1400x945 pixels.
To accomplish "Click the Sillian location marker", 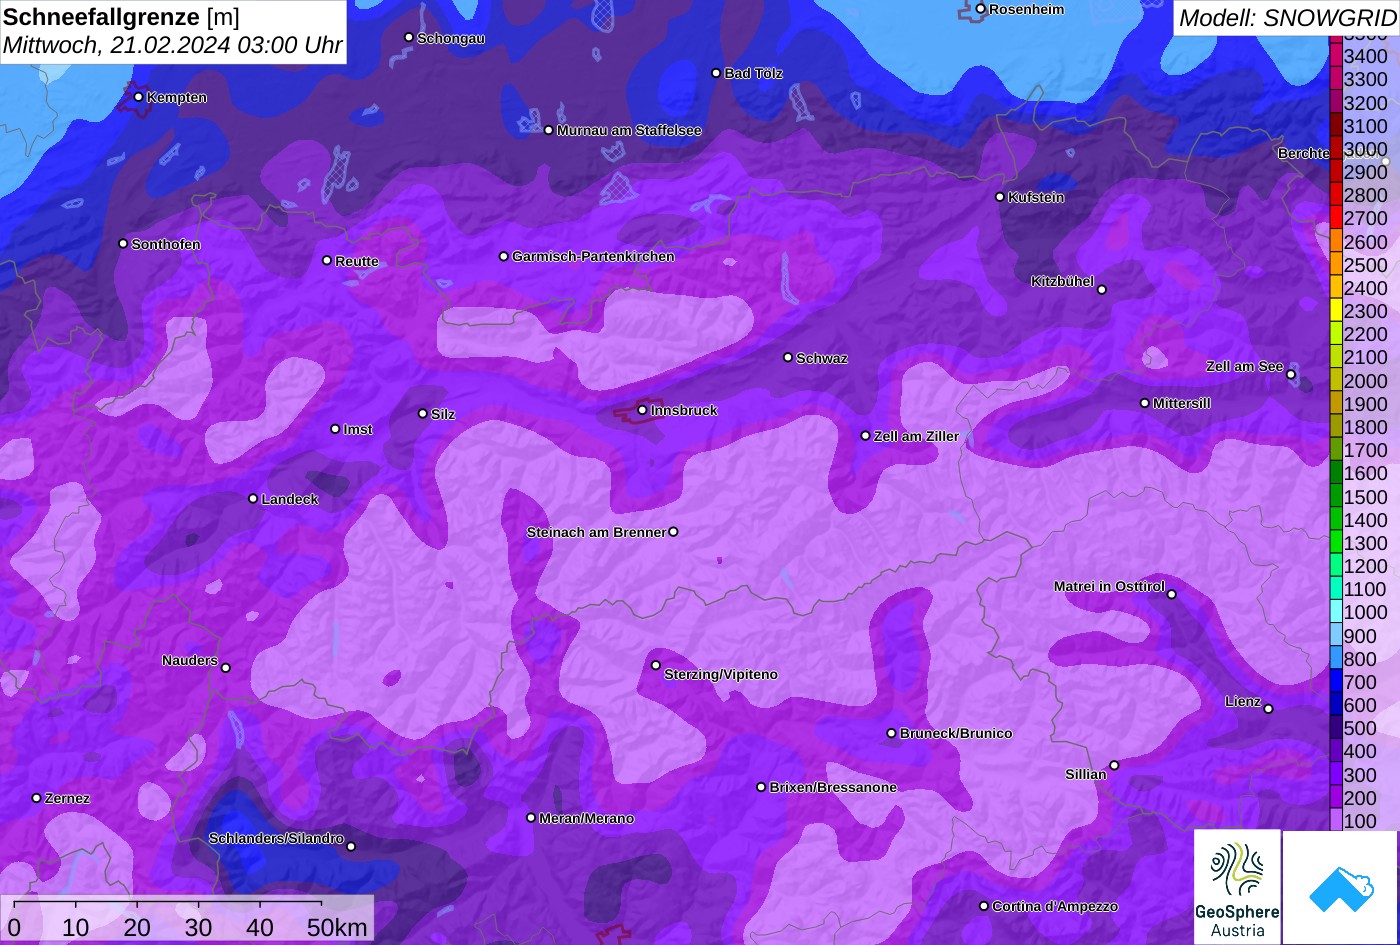I will (x=1114, y=765).
